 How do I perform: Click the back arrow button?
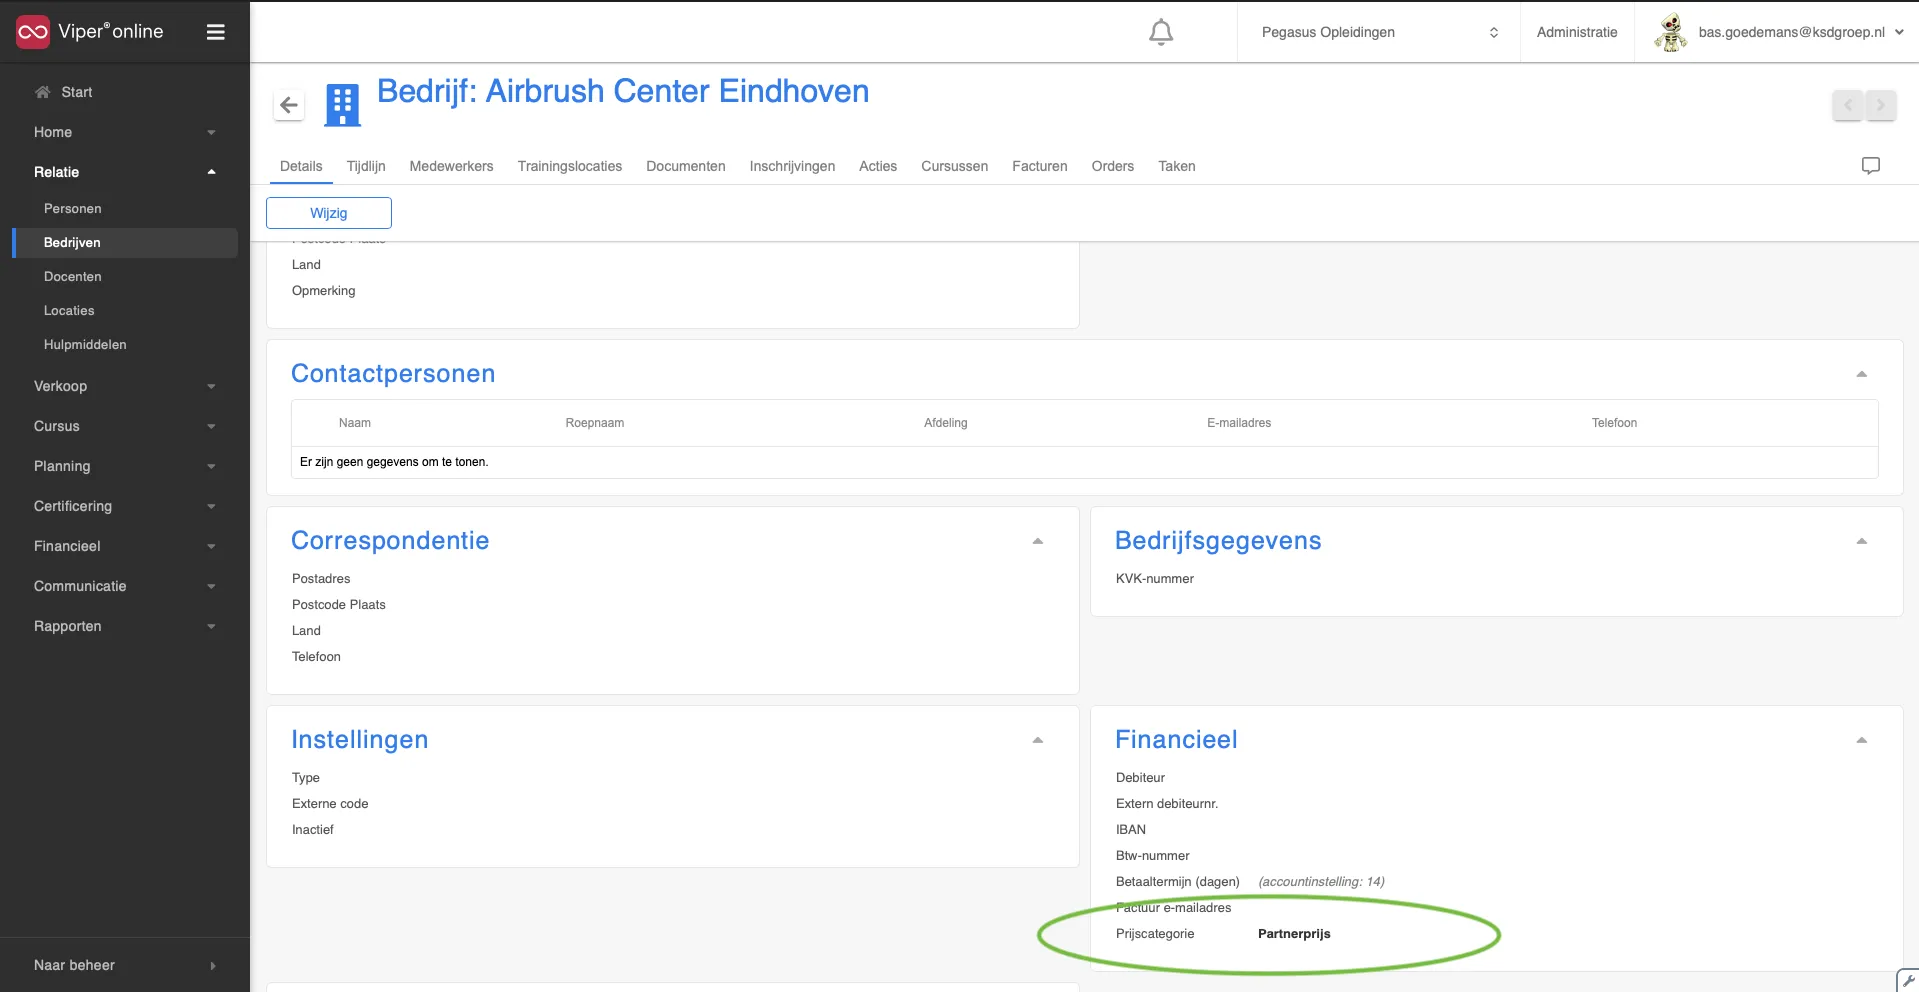pyautogui.click(x=289, y=105)
